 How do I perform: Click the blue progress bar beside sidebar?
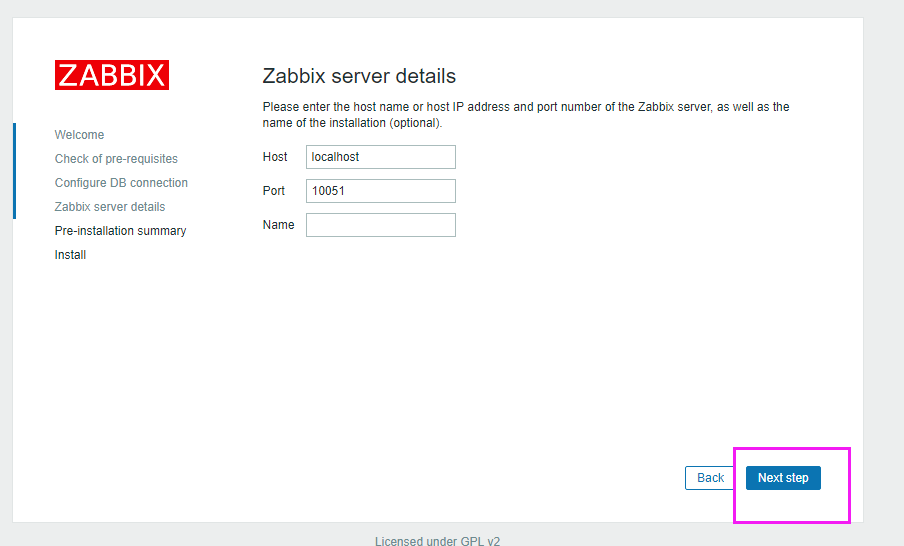[14, 170]
